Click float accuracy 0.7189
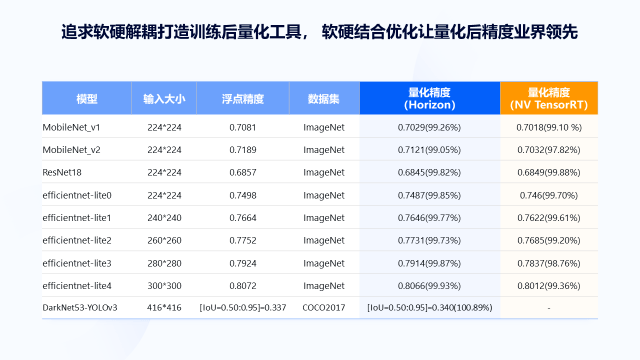Image resolution: width=640 pixels, height=360 pixels. pos(243,150)
